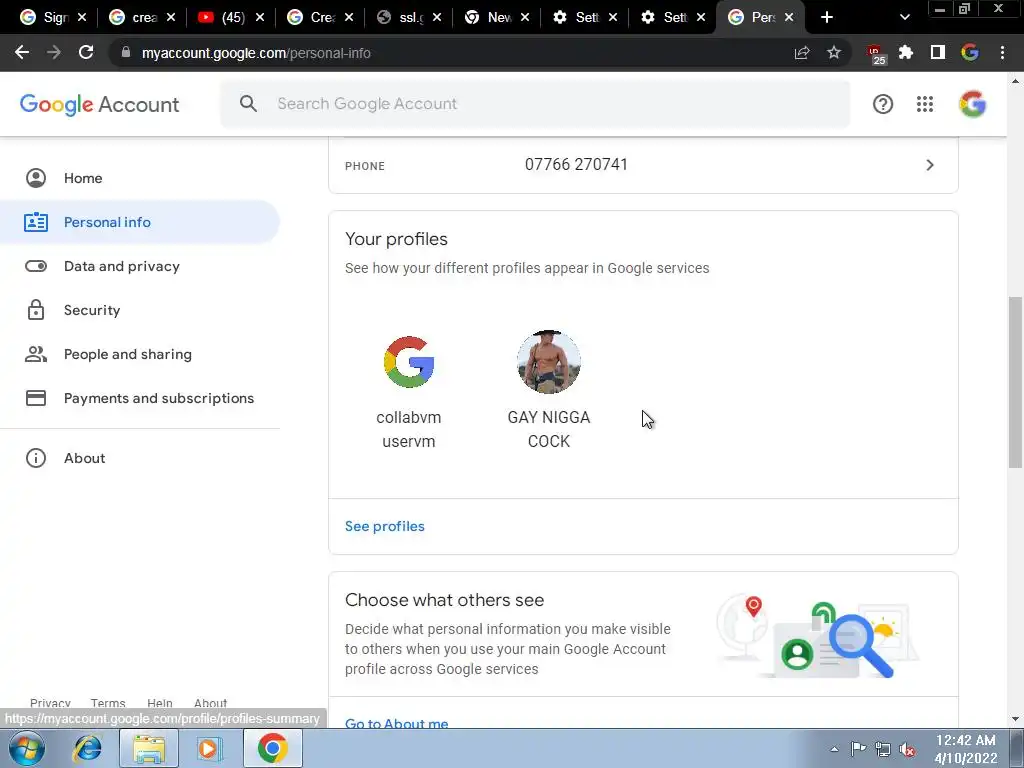Expand the Phone row chevron

point(930,165)
